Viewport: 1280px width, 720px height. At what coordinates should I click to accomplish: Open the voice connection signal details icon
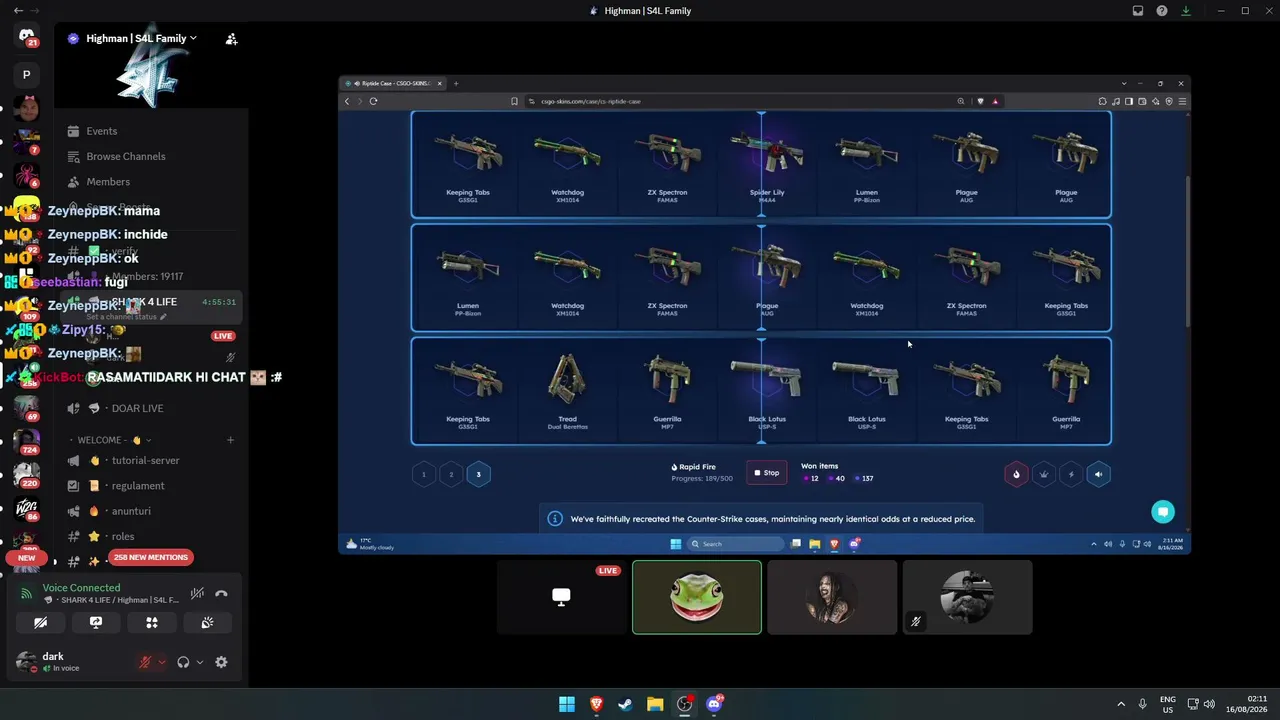(x=26, y=593)
